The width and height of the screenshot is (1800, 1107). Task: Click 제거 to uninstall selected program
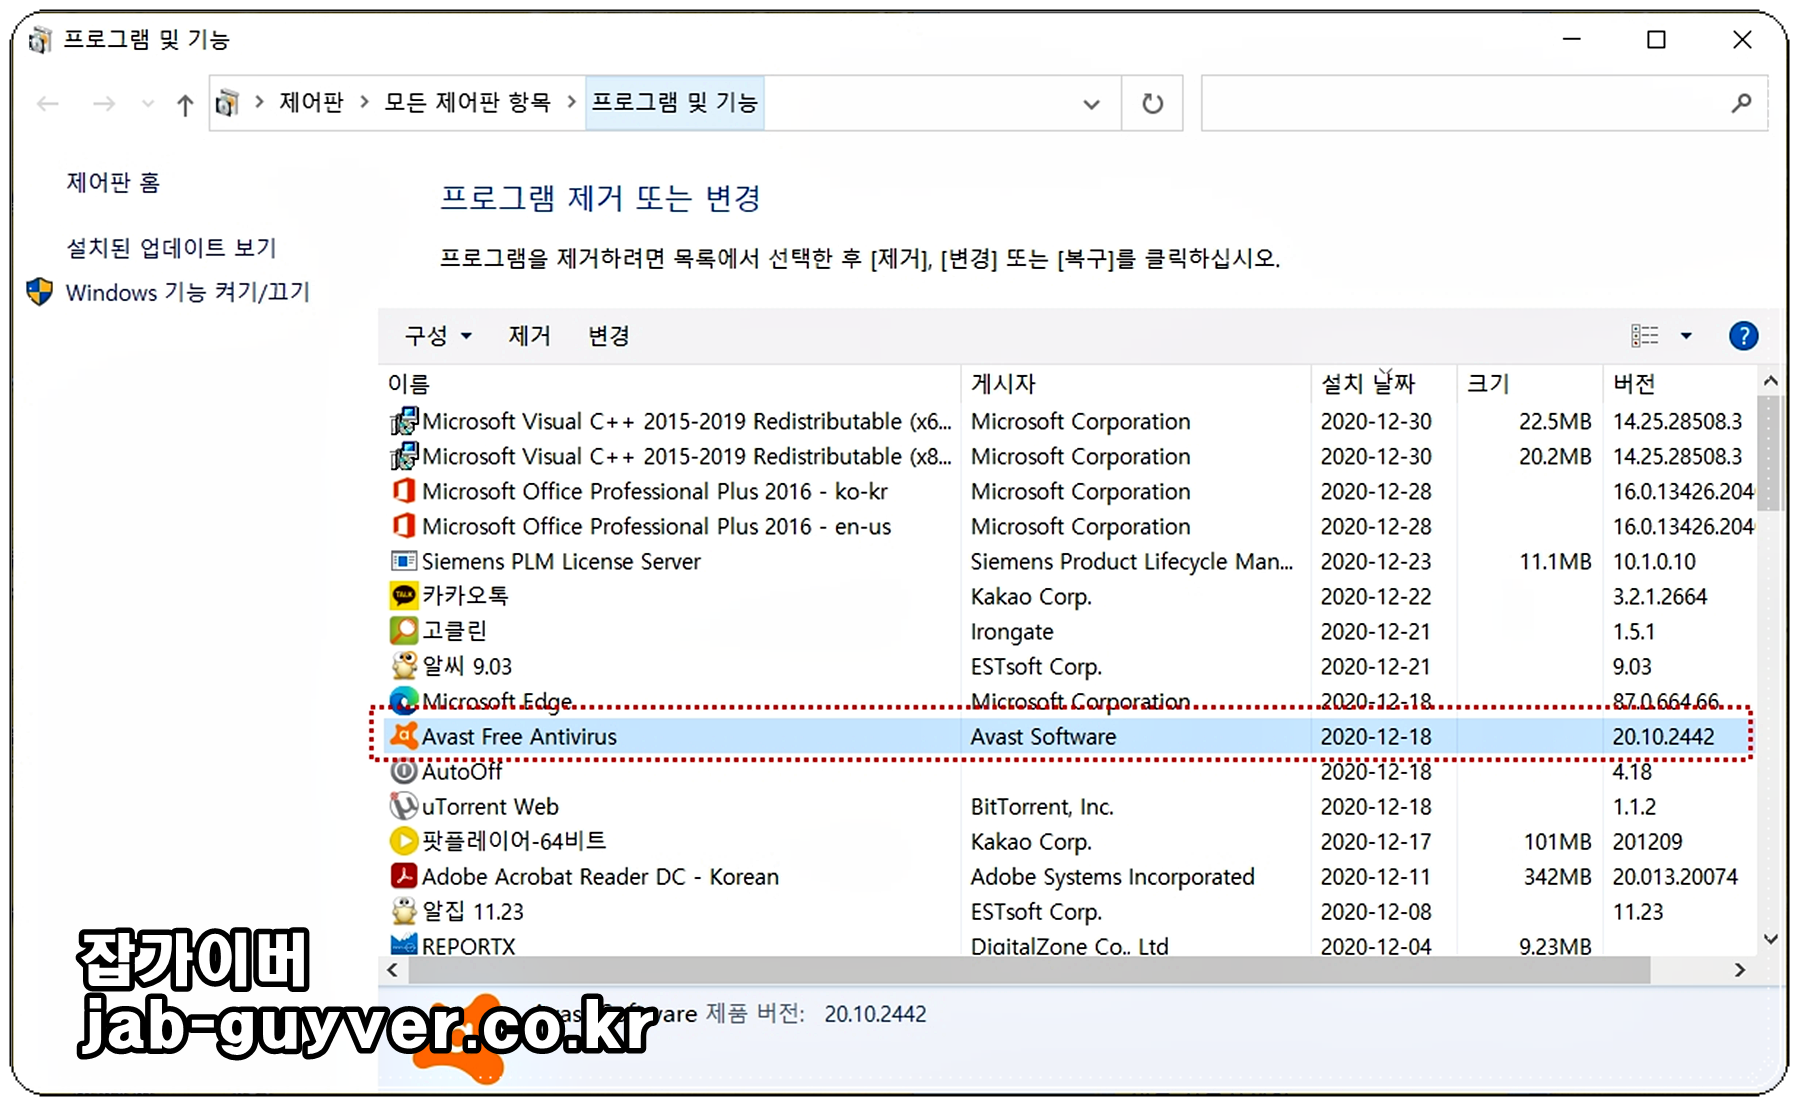[529, 336]
